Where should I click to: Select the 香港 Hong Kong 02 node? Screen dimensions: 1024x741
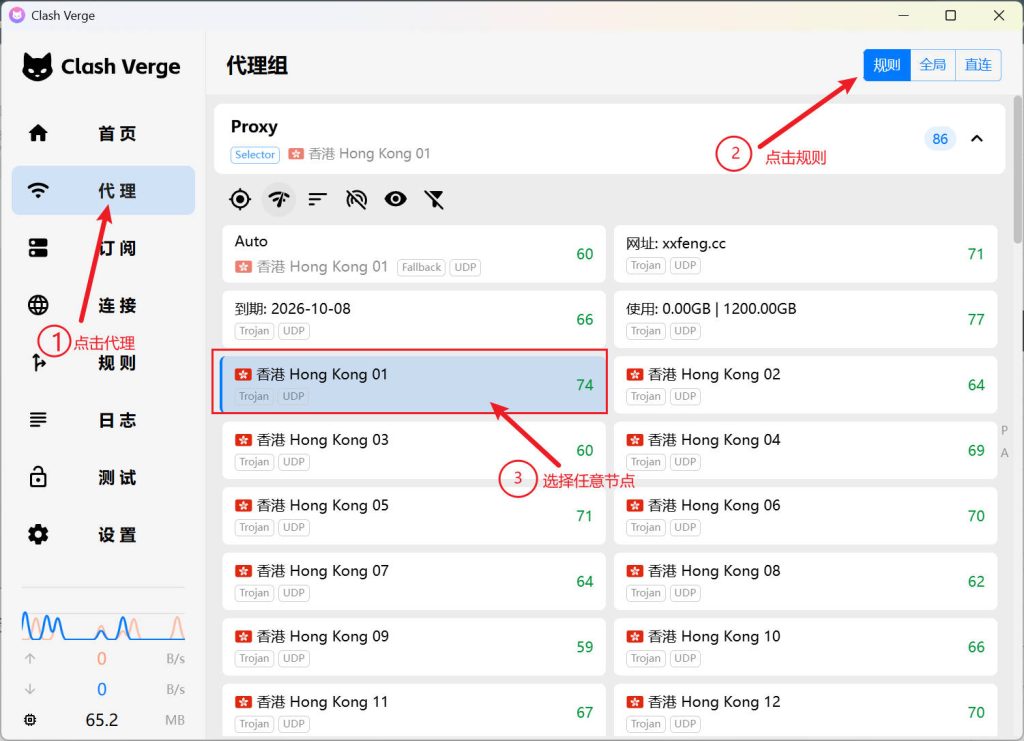(x=805, y=384)
